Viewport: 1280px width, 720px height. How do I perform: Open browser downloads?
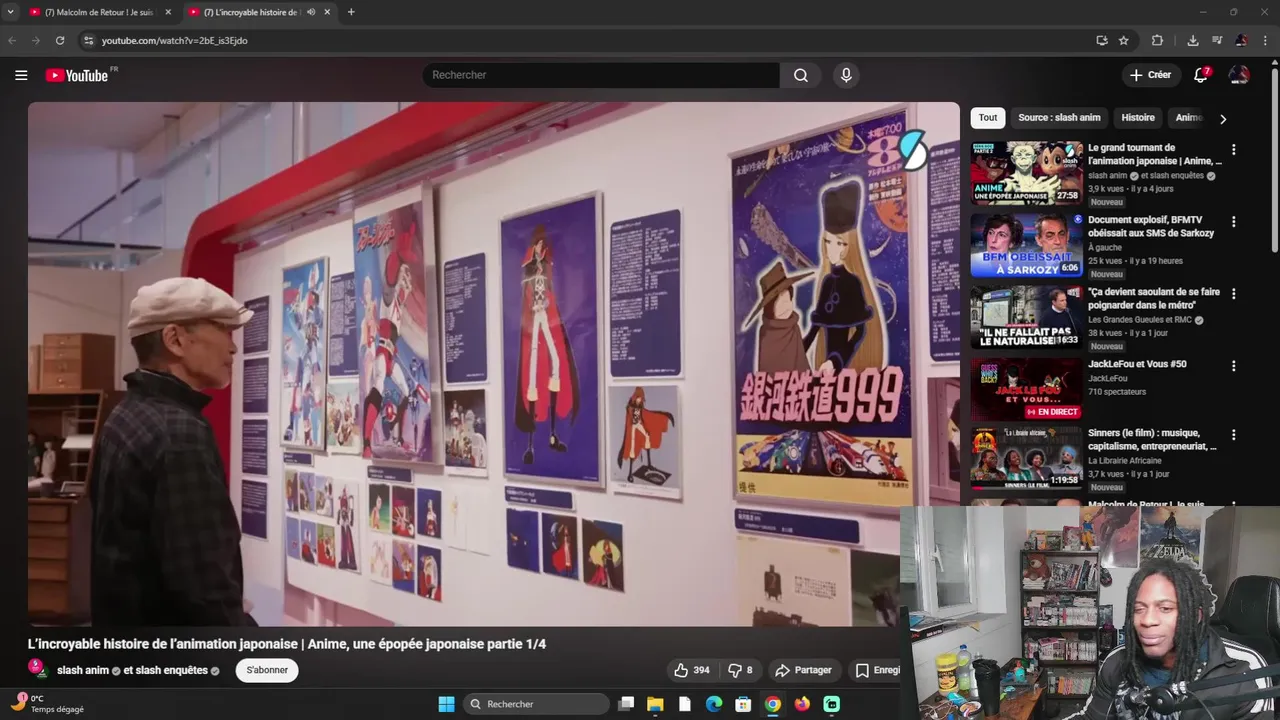pyautogui.click(x=1193, y=41)
